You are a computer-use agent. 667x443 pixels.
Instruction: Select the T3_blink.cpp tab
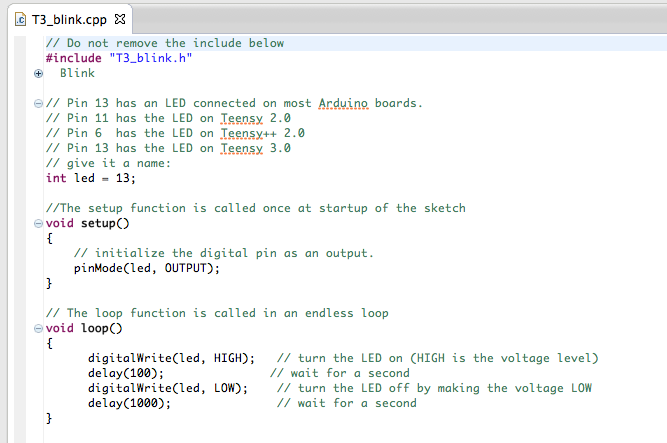pyautogui.click(x=68, y=19)
